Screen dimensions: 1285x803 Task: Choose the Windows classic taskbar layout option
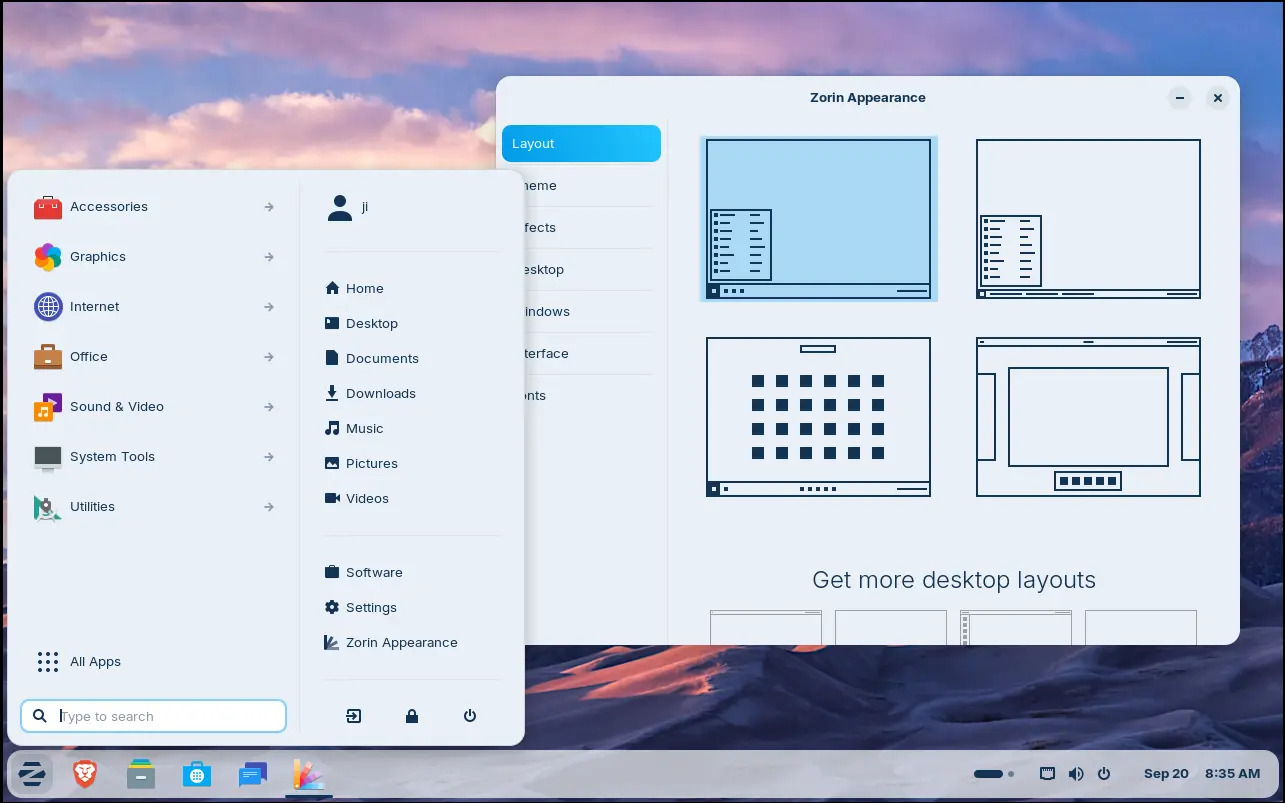coord(1088,219)
